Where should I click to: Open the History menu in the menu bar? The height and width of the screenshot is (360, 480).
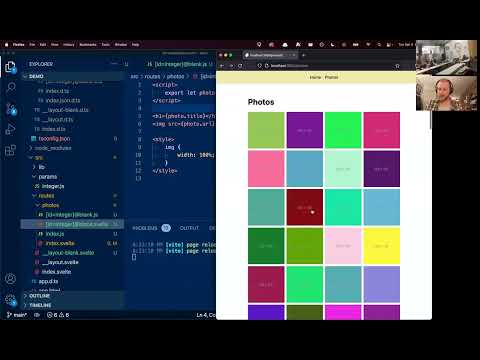(x=69, y=44)
